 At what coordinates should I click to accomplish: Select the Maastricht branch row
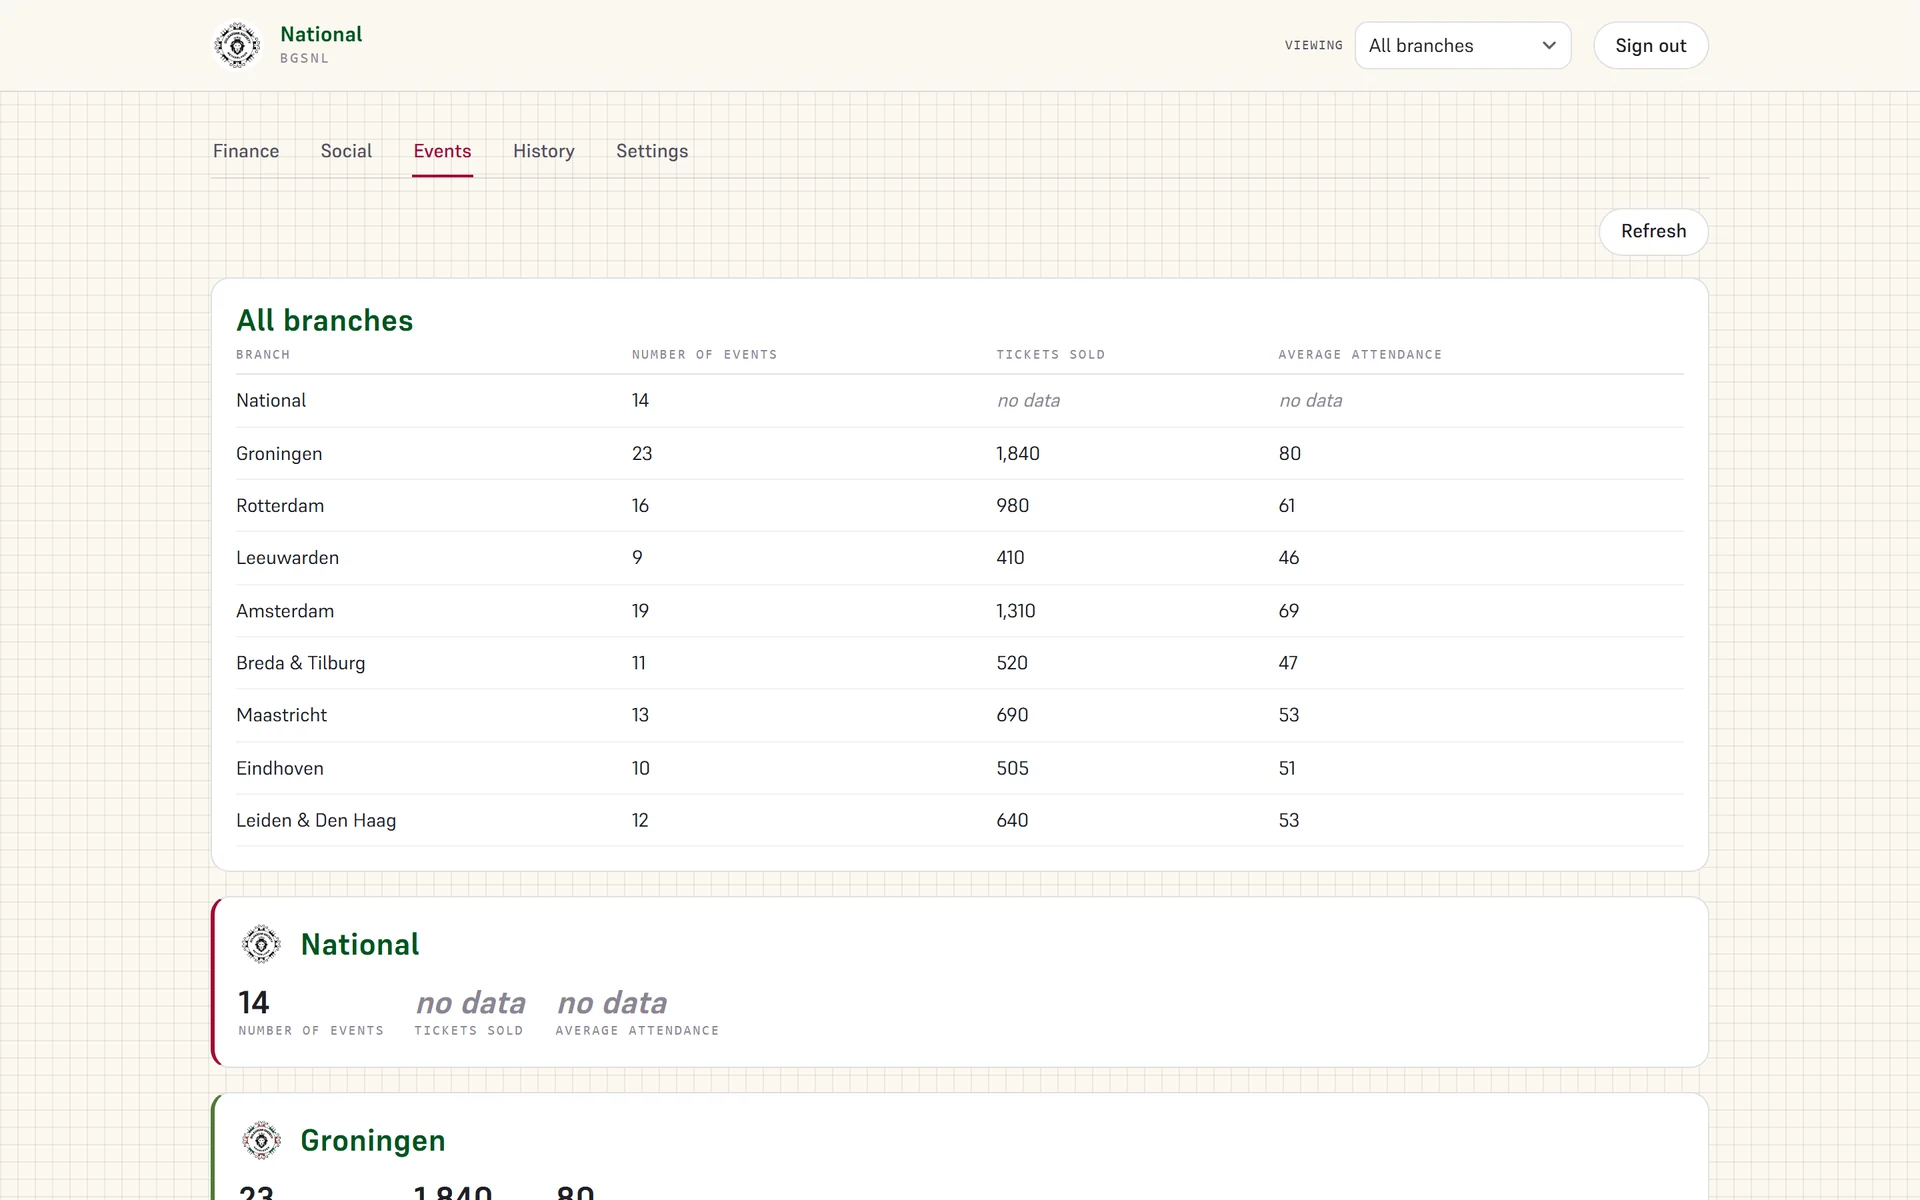960,715
